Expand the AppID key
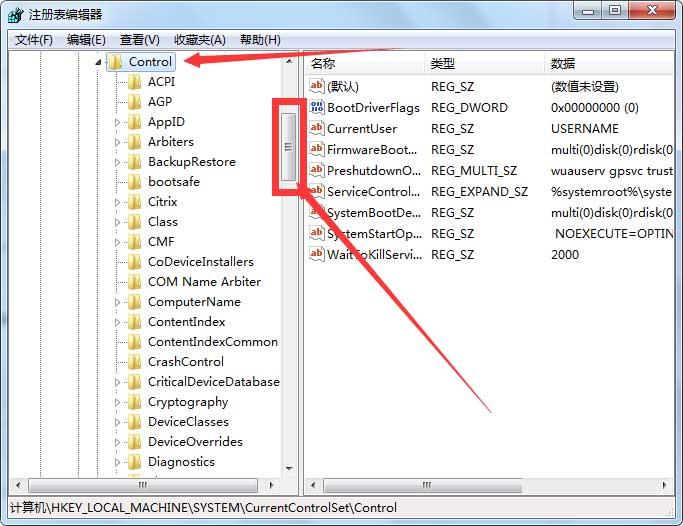Image resolution: width=683 pixels, height=526 pixels. pos(117,122)
